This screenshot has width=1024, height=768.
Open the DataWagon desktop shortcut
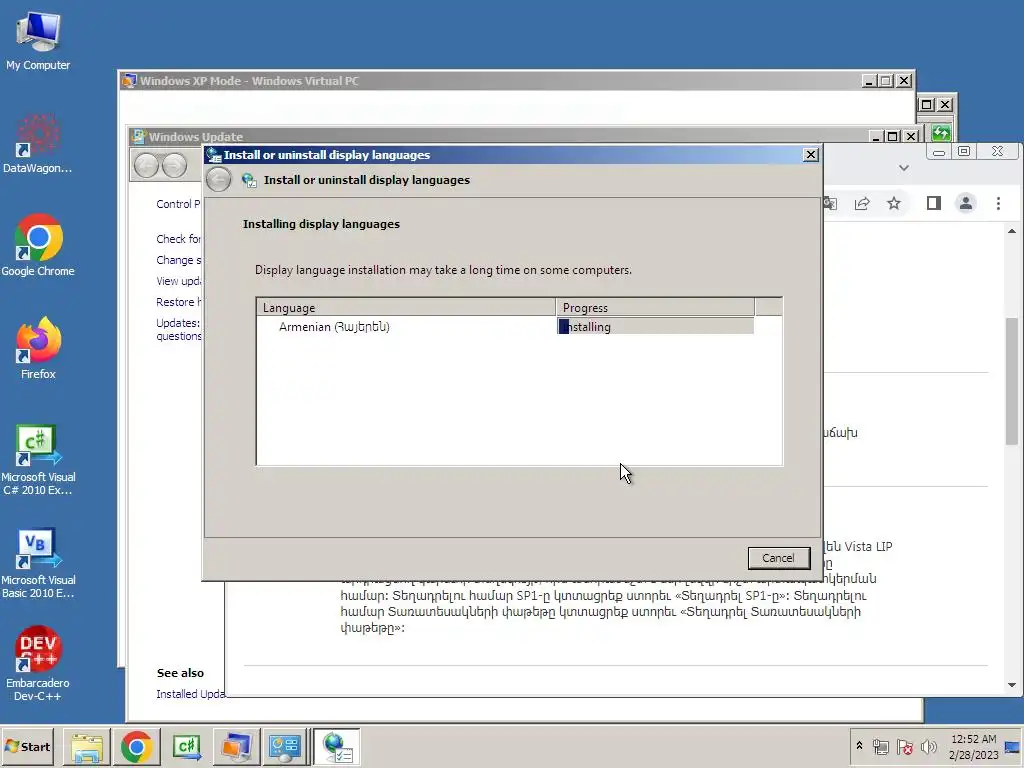(38, 143)
